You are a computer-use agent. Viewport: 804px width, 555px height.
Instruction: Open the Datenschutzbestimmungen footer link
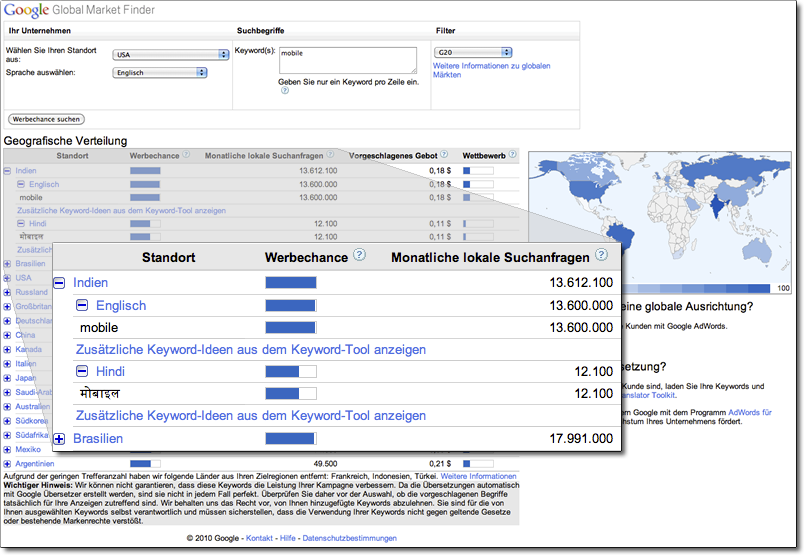tap(349, 538)
